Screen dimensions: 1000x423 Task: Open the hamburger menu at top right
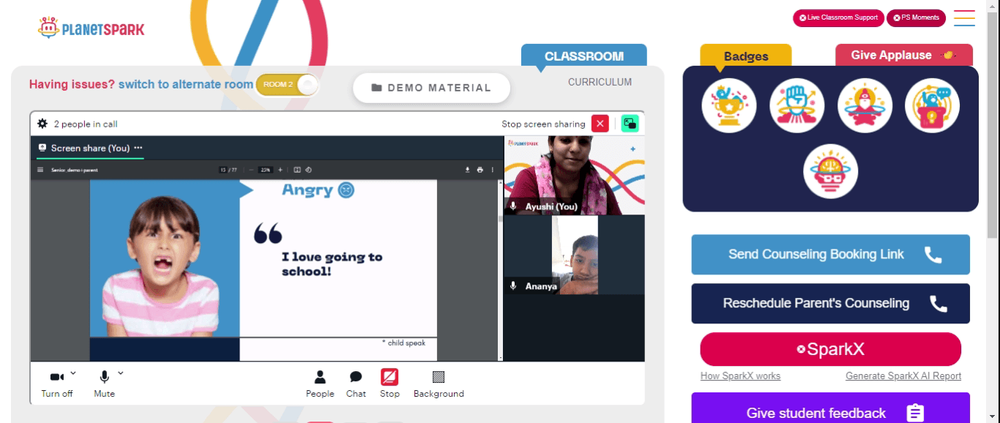tap(964, 18)
